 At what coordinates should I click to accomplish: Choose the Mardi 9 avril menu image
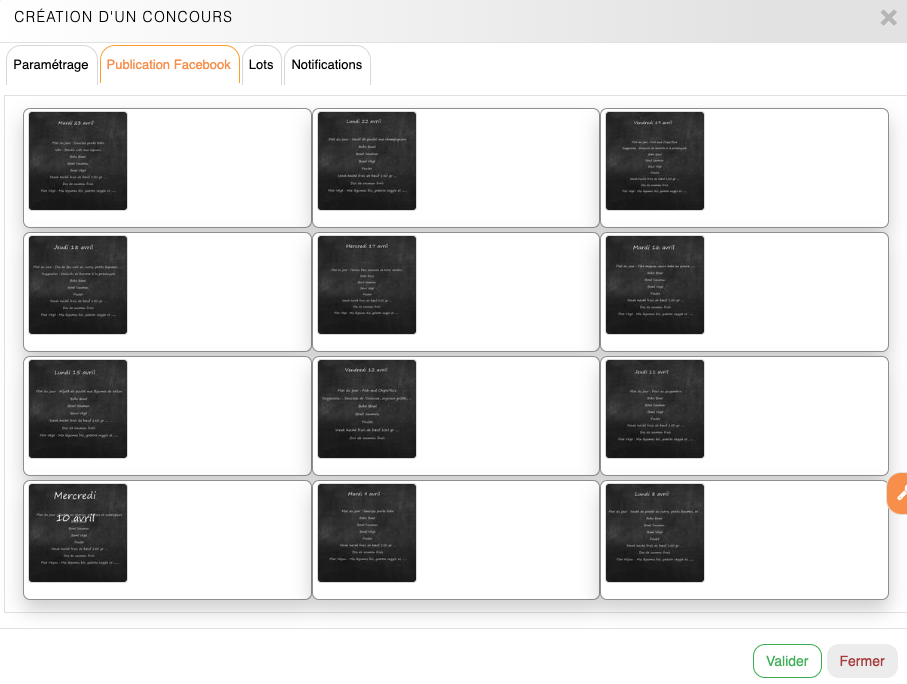pyautogui.click(x=367, y=533)
